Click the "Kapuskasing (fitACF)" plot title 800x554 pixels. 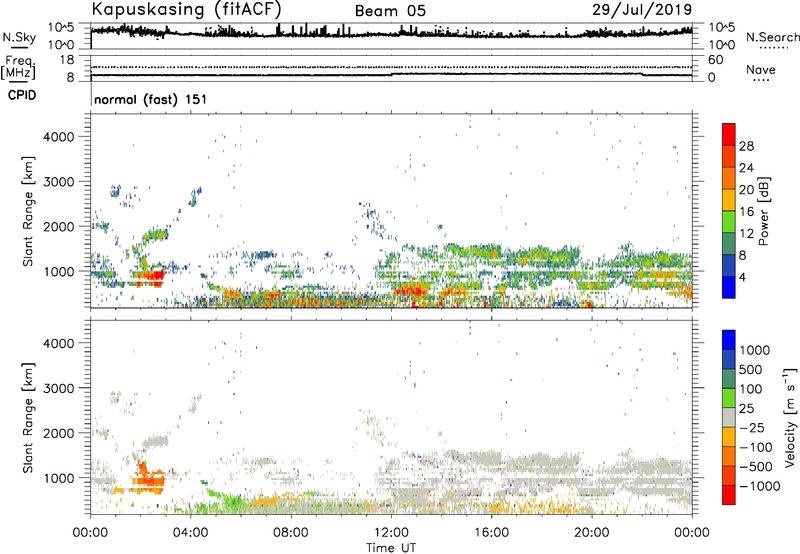pos(187,9)
